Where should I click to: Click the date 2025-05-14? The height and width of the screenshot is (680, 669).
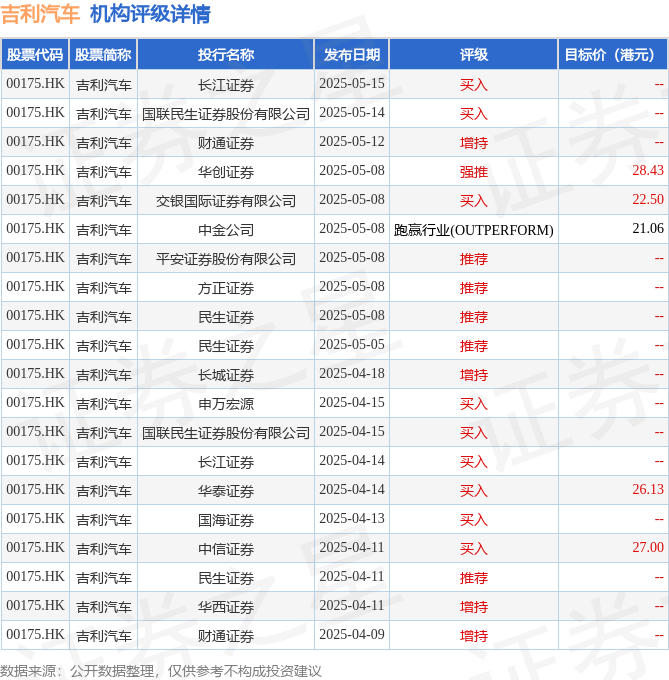click(352, 113)
